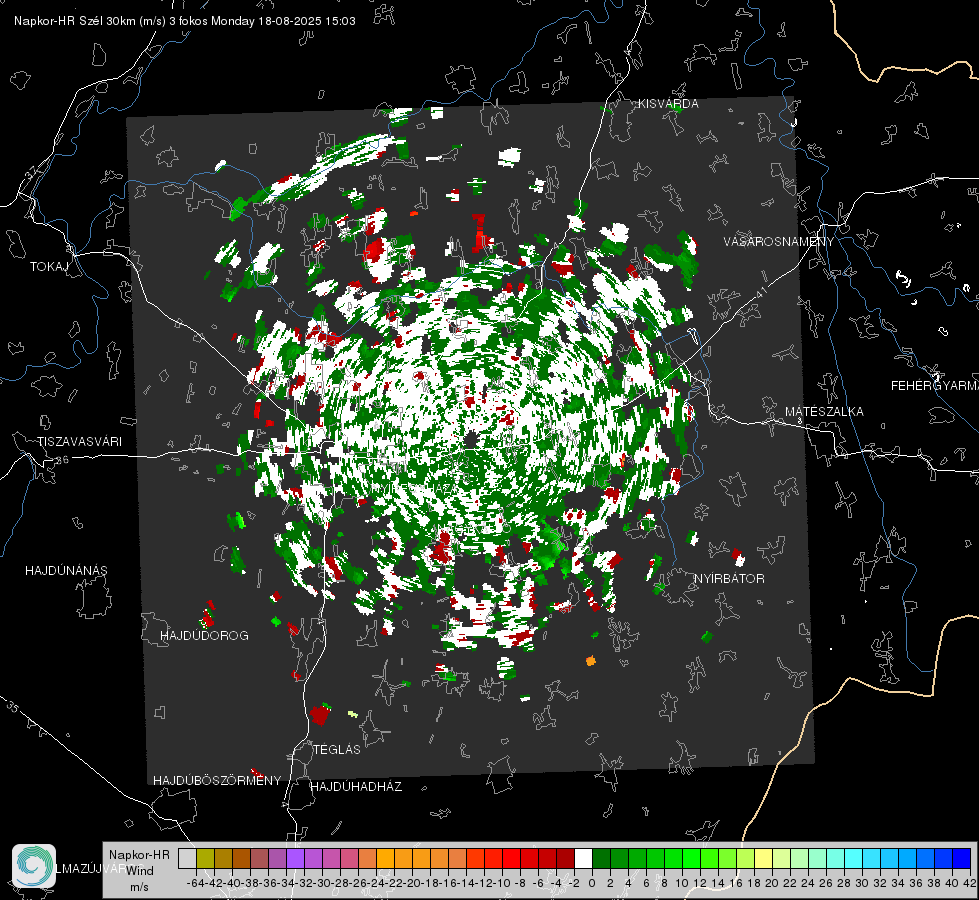Click the 20 legend value
This screenshot has height=900, width=979.
pyautogui.click(x=772, y=883)
